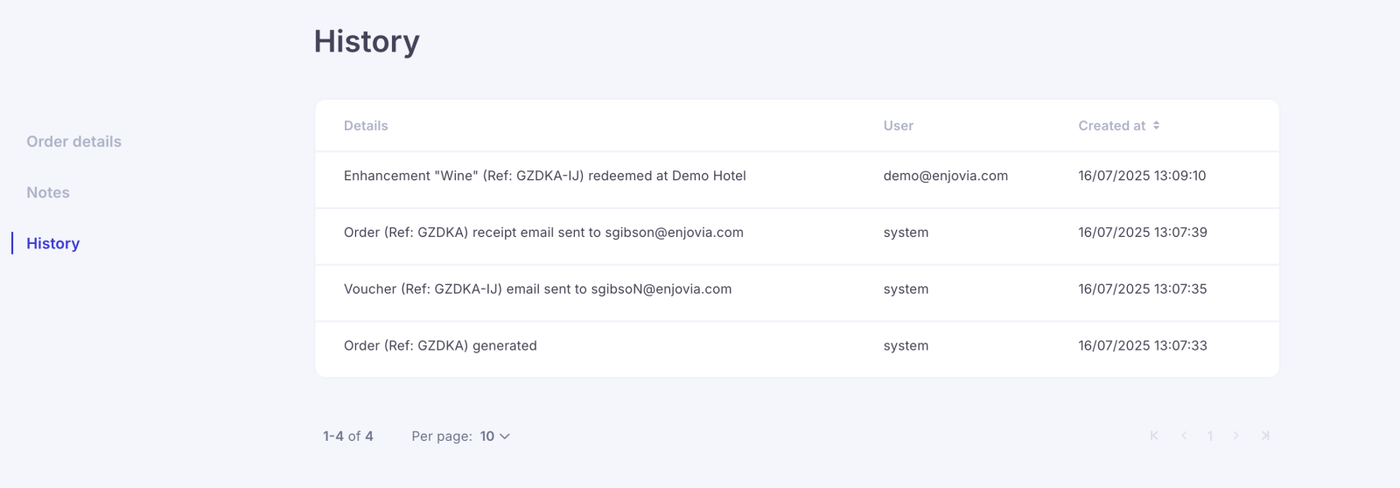Sort by the Created at column header
The height and width of the screenshot is (488, 1400).
1112,126
